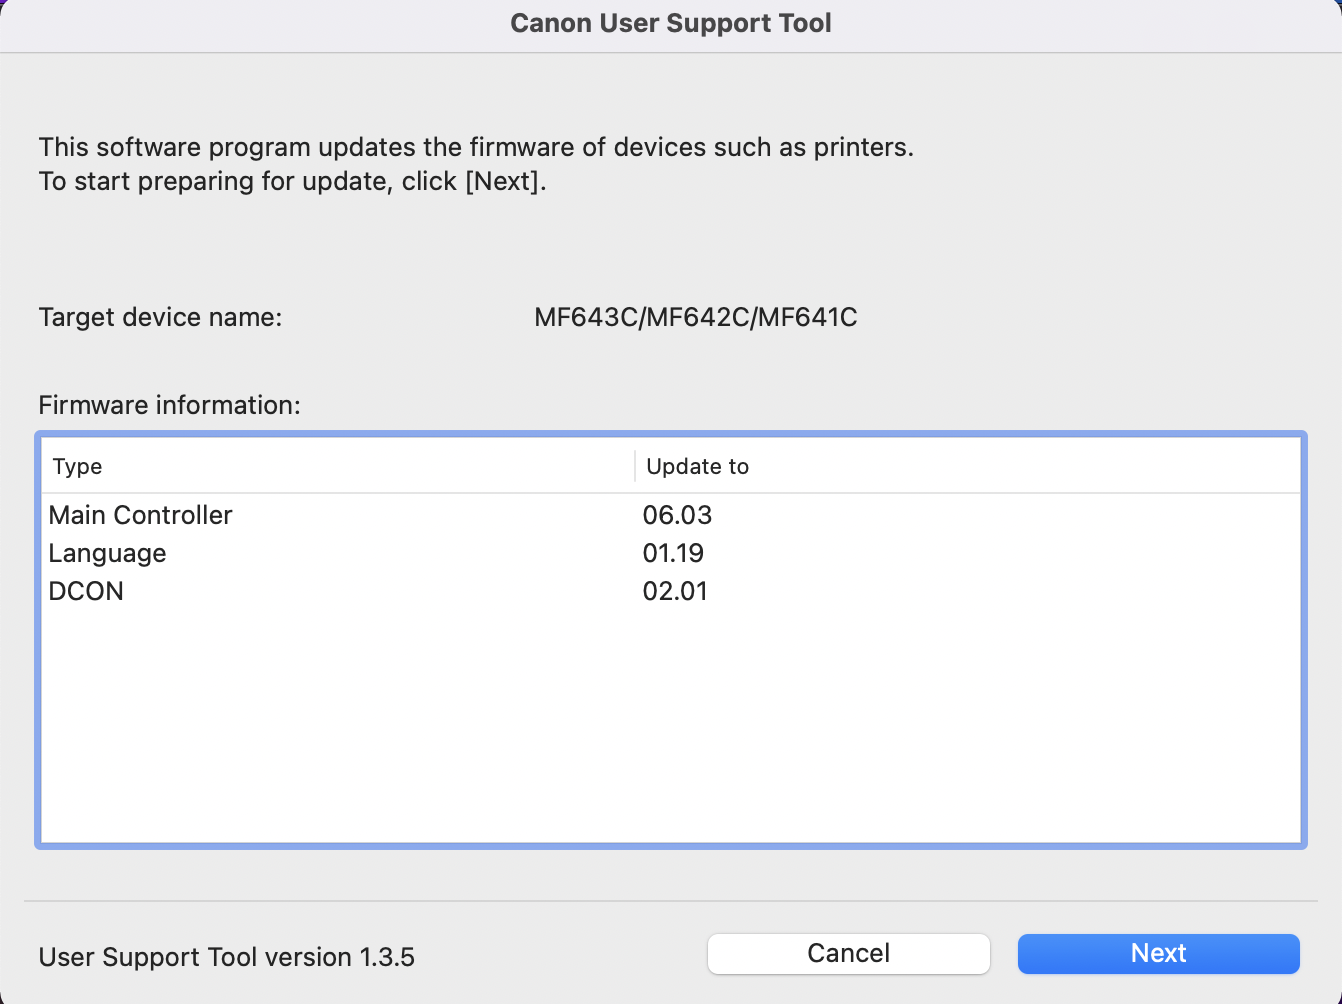Click the Canon User Support Tool title
This screenshot has height=1004, width=1342.
pos(670,23)
